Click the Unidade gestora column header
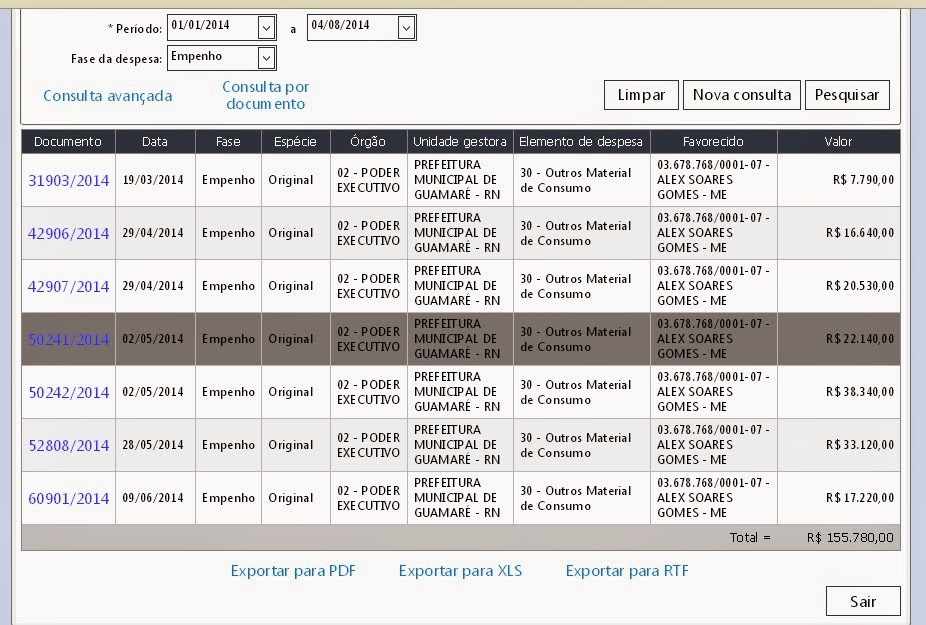Image resolution: width=926 pixels, height=625 pixels. [x=459, y=142]
